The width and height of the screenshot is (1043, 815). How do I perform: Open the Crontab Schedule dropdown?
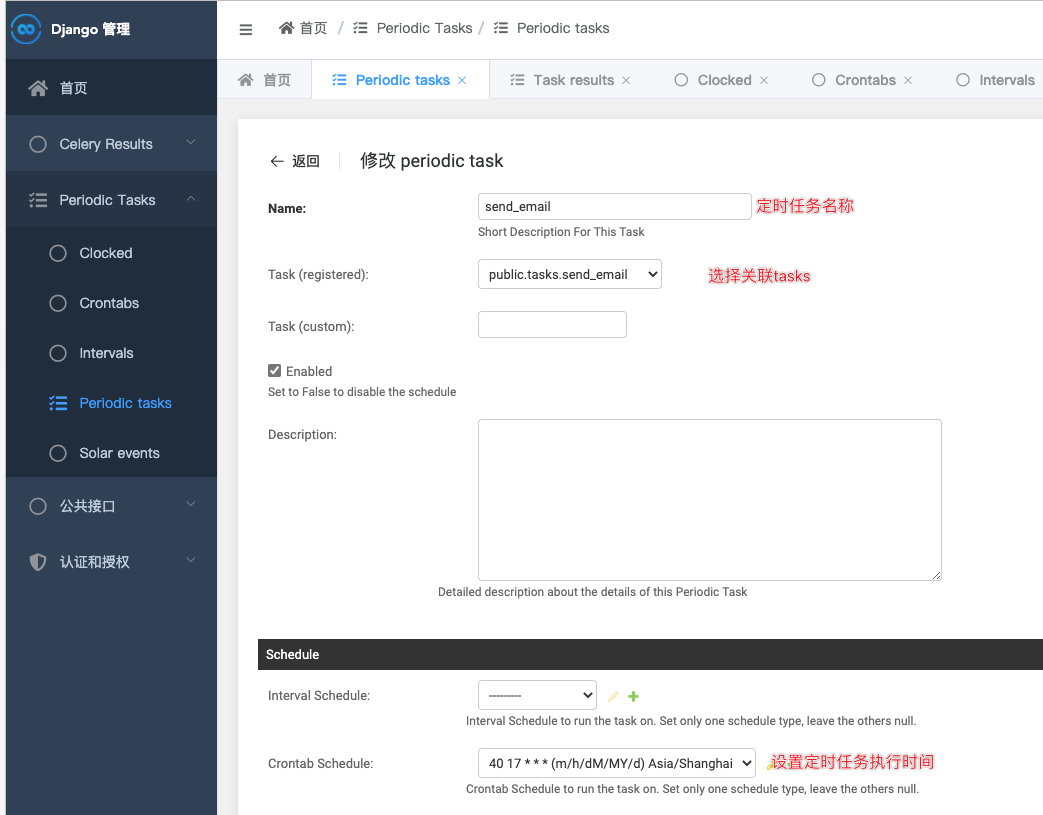click(x=617, y=763)
